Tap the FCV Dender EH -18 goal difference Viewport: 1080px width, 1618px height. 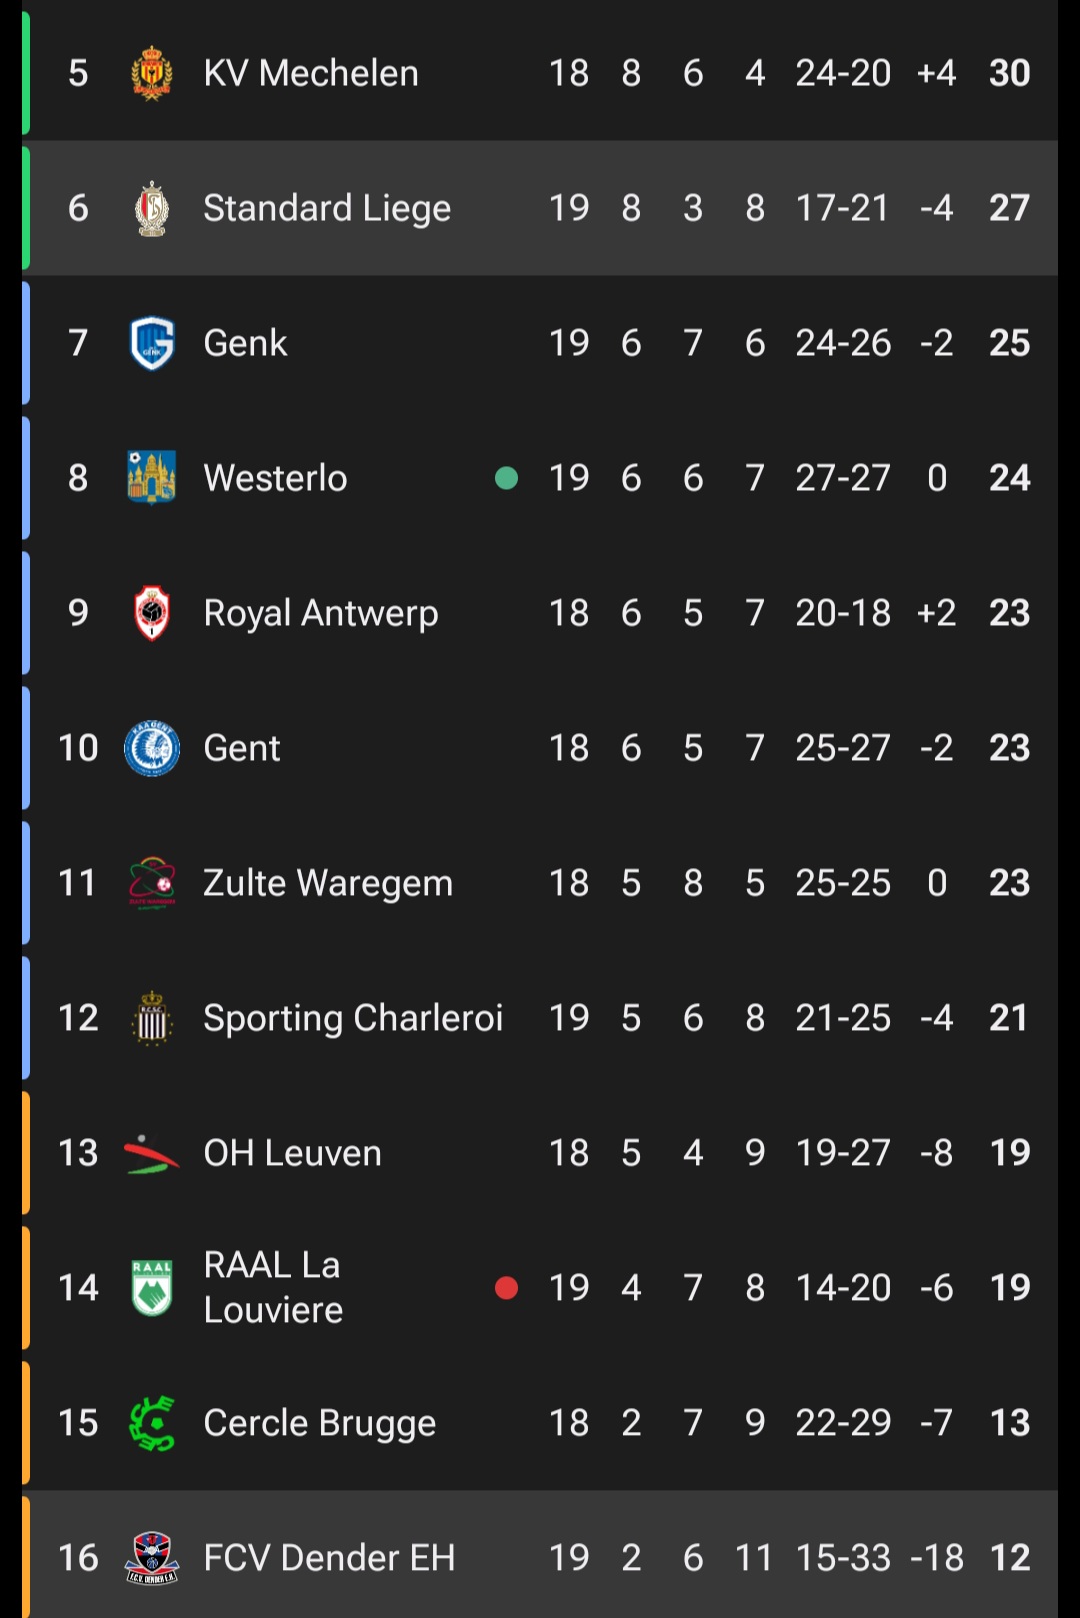937,1558
